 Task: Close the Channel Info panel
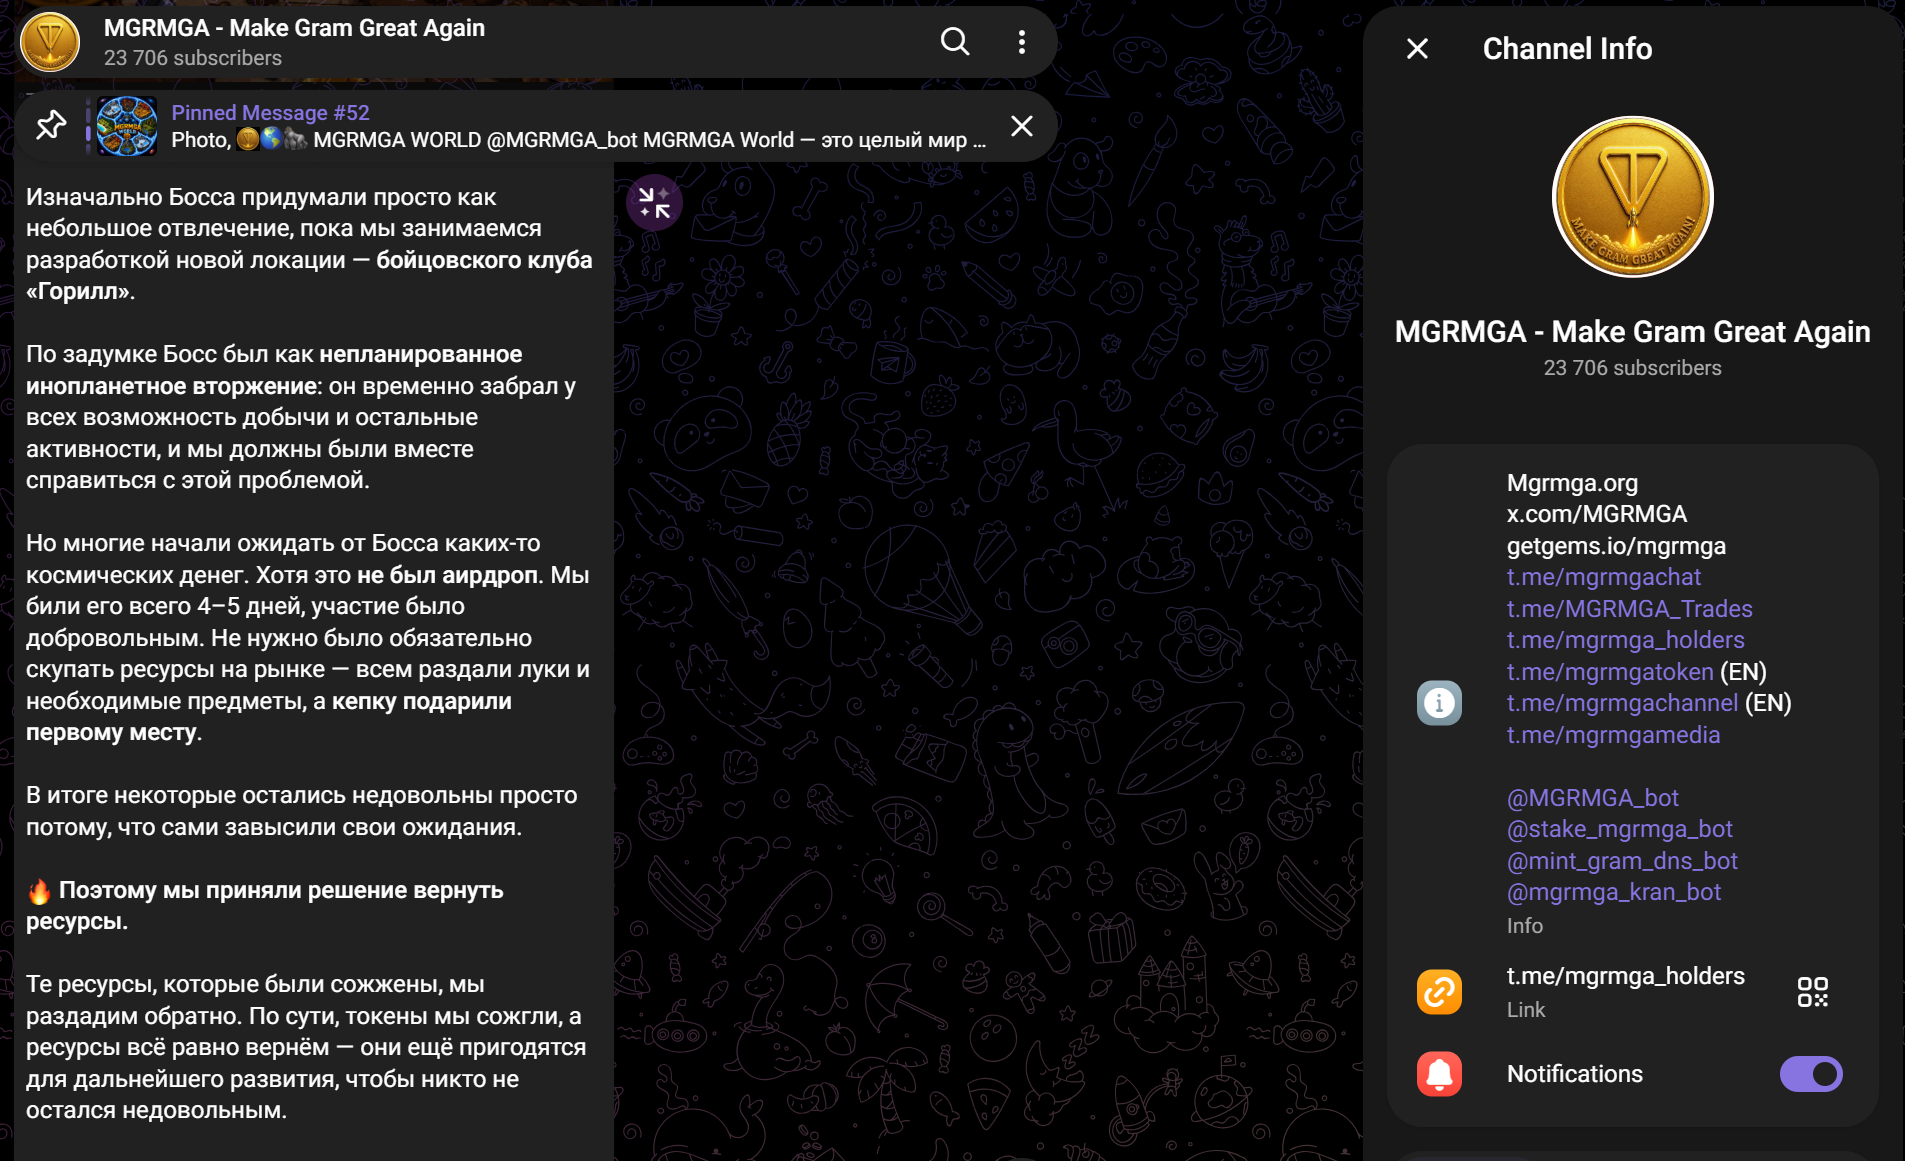[x=1417, y=49]
